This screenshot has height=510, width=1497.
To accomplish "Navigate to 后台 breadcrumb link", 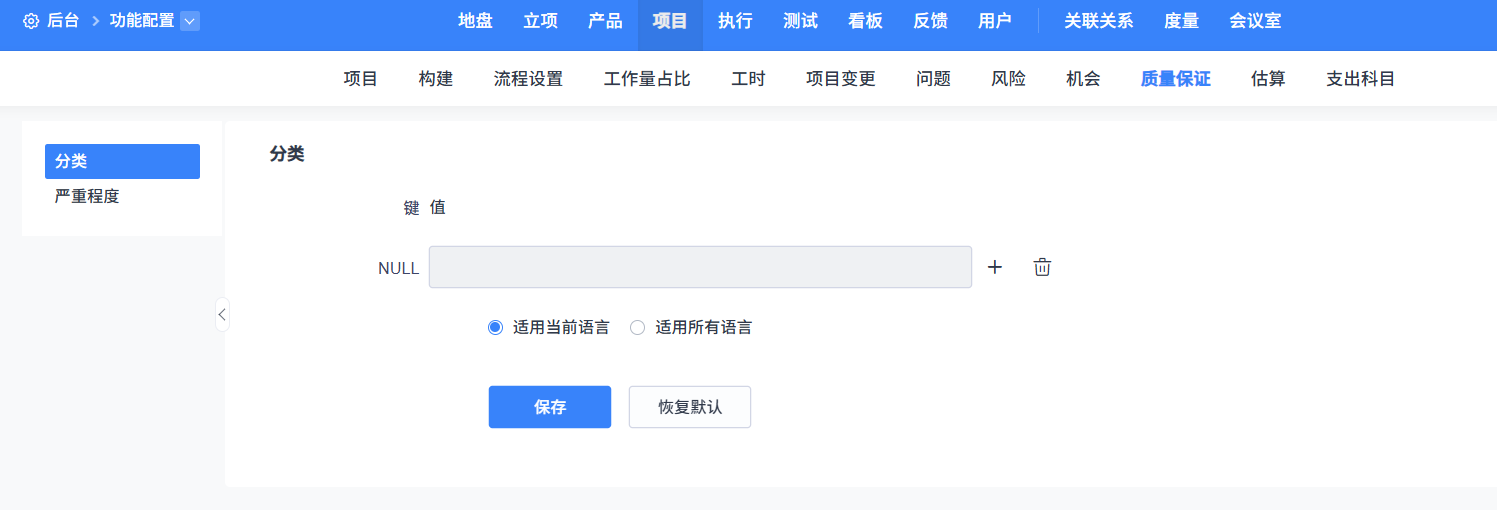I will point(63,21).
